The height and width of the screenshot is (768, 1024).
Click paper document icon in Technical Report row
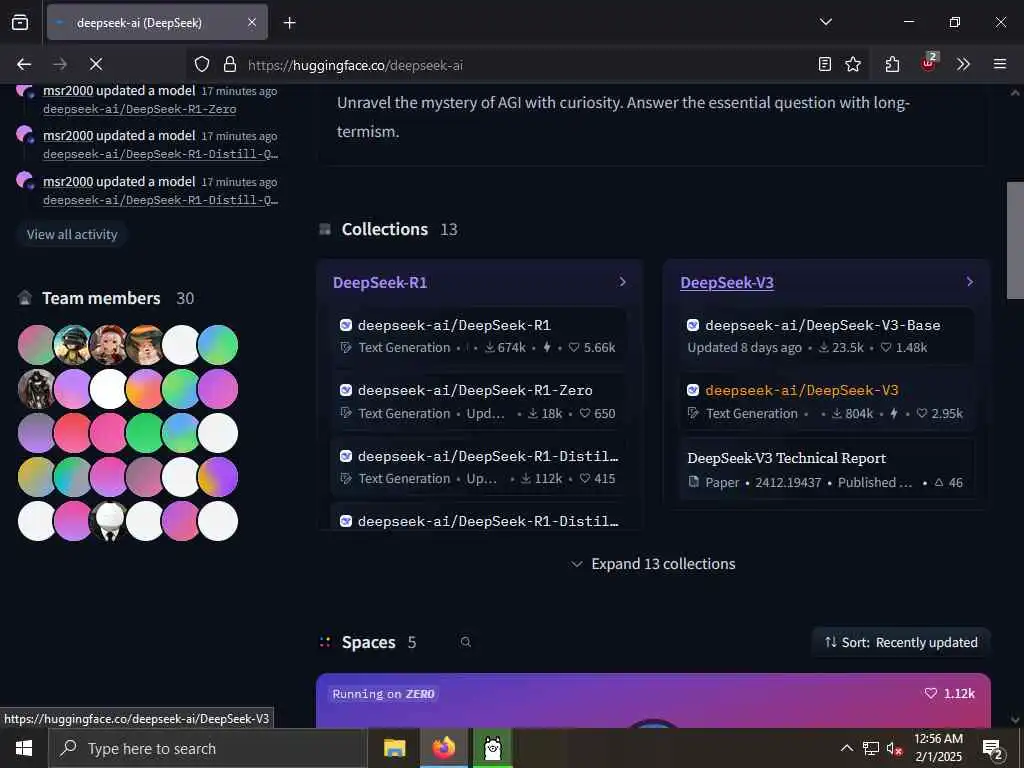[x=694, y=483]
